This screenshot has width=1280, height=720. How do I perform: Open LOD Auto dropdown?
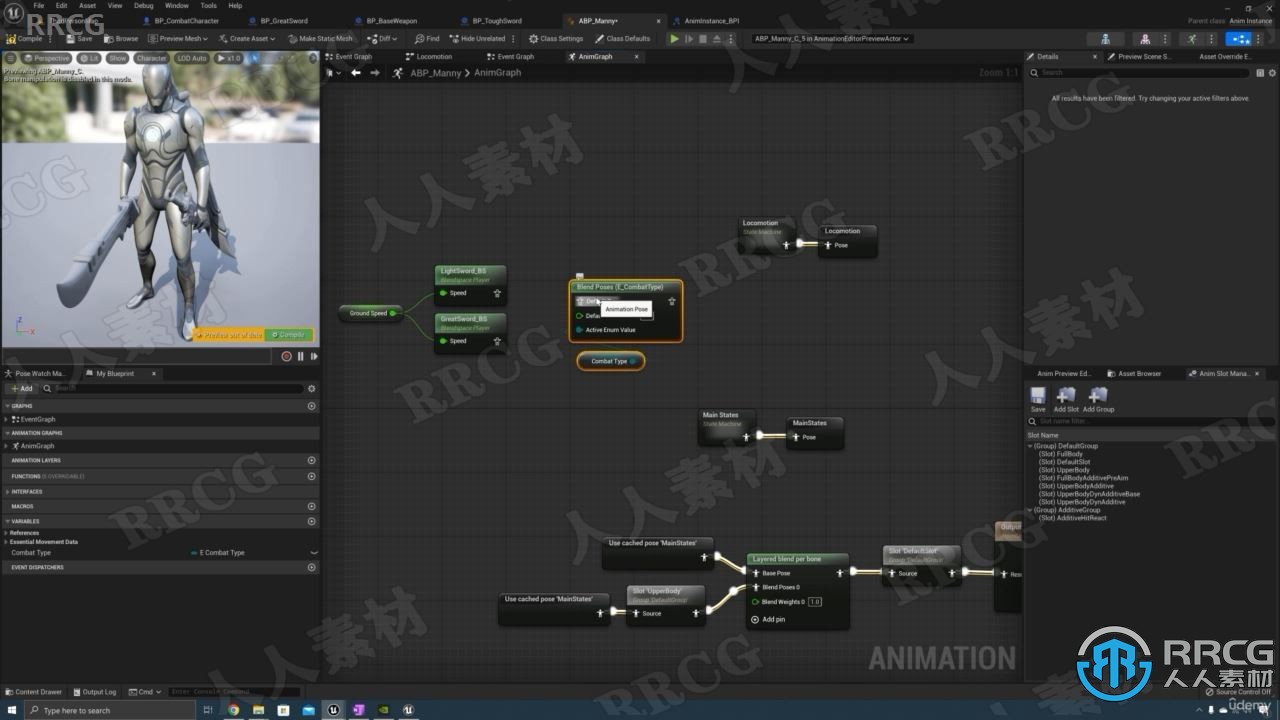point(191,58)
